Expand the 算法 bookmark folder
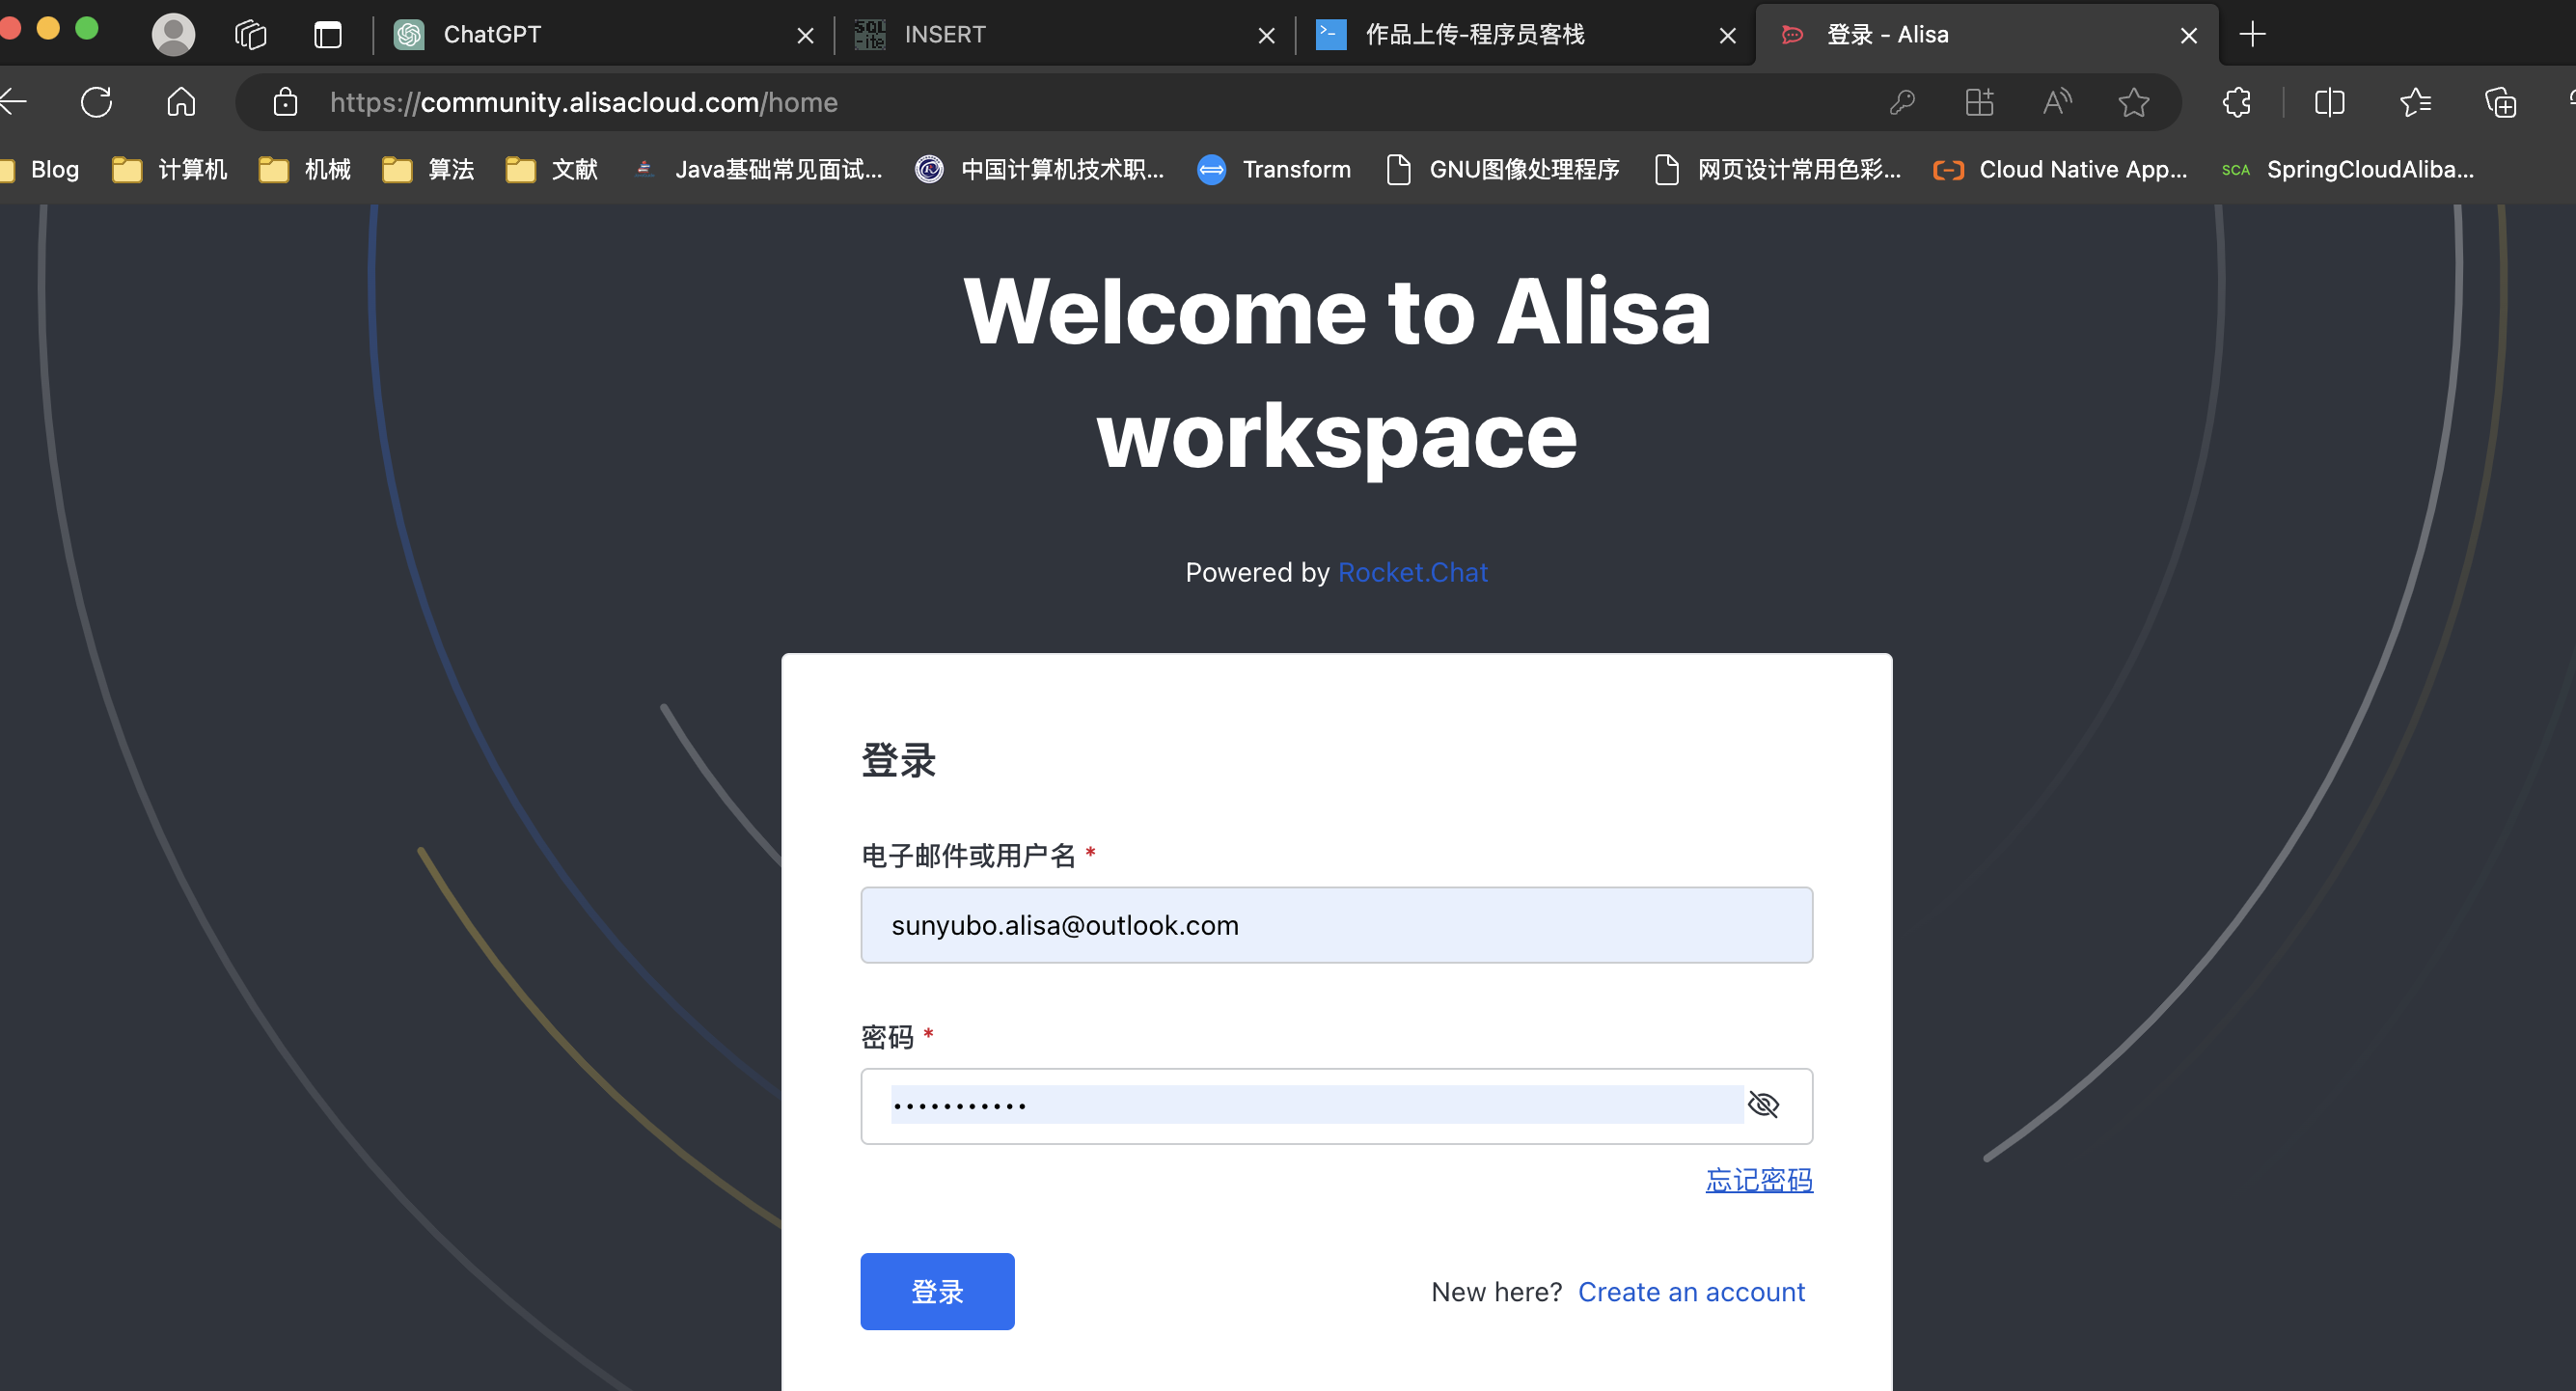Image resolution: width=2576 pixels, height=1391 pixels. point(428,170)
